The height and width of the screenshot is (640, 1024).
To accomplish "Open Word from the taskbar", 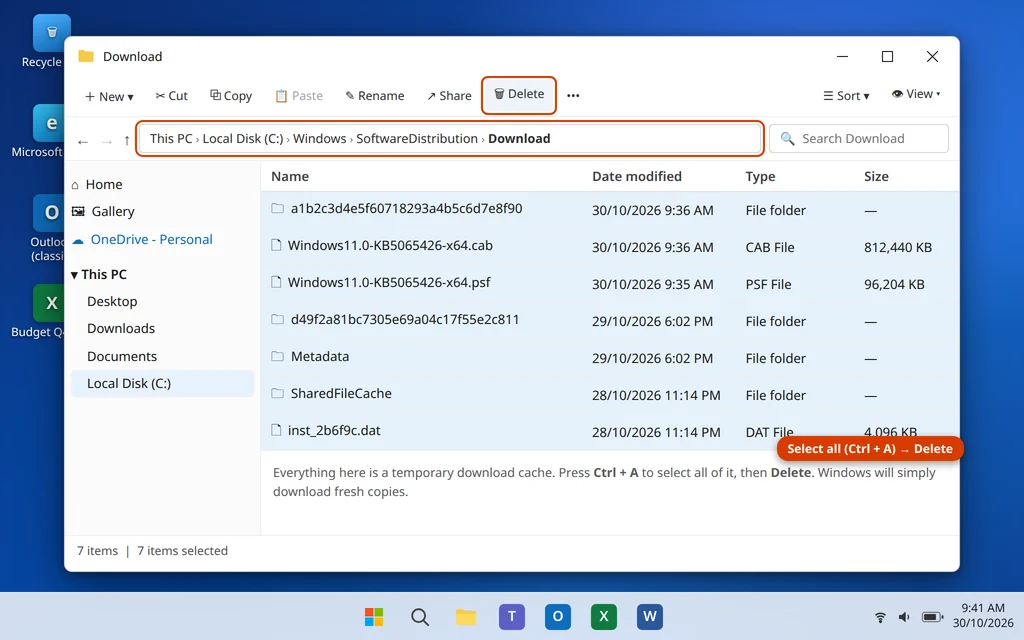I will [x=650, y=616].
